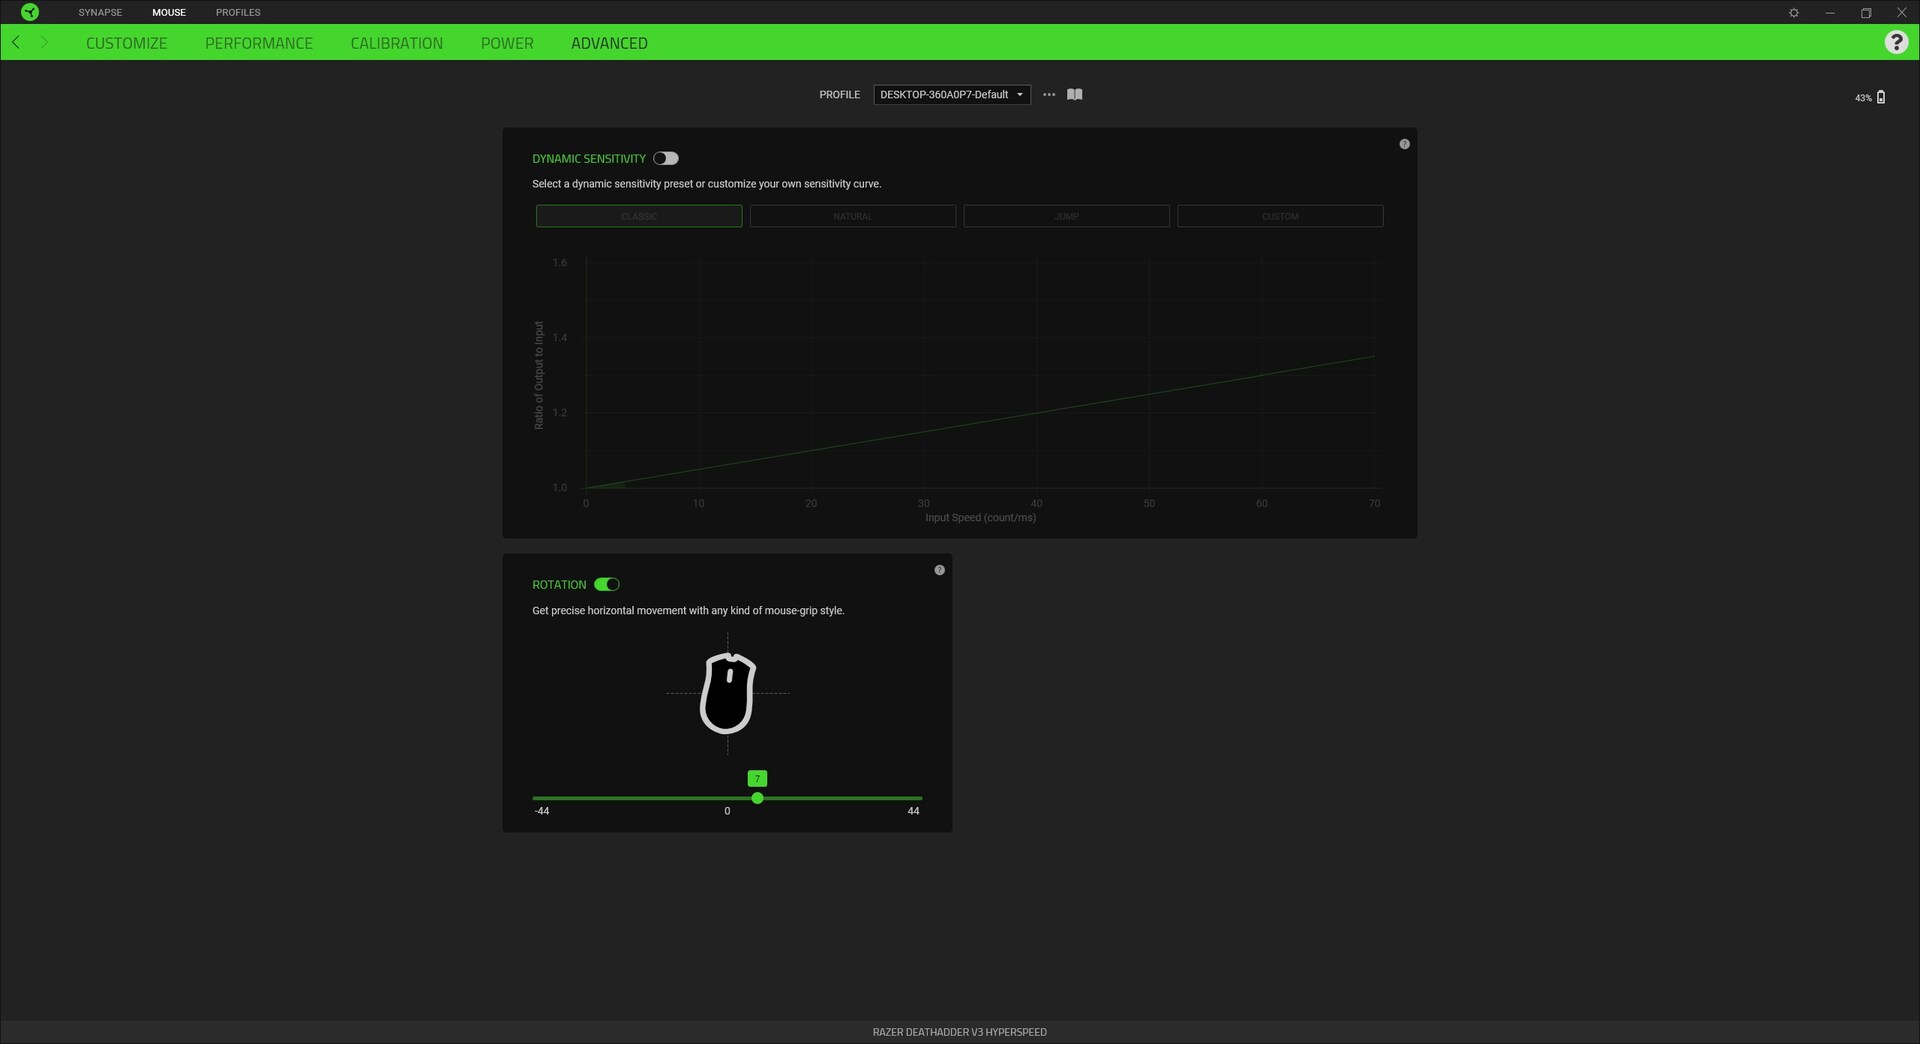Choose the Custom sensitivity preset
The height and width of the screenshot is (1044, 1920).
1280,216
